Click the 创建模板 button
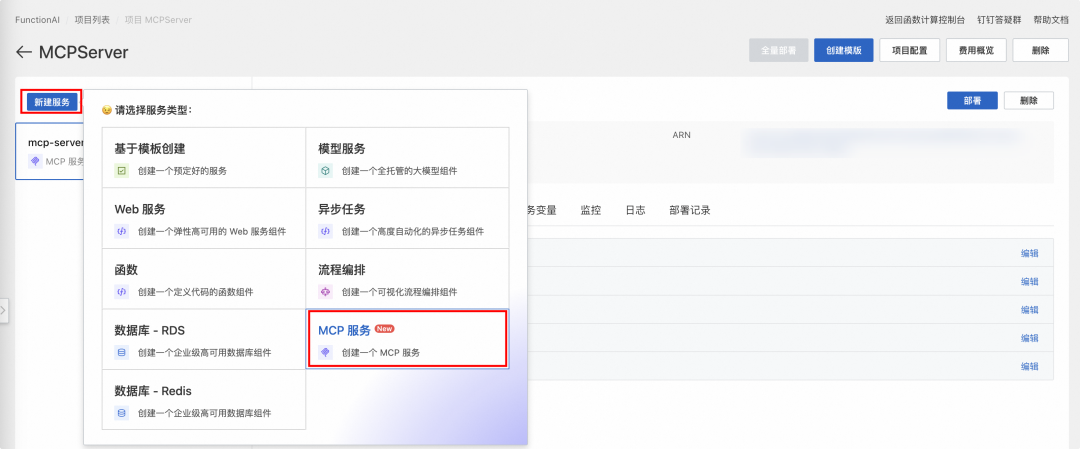 pos(844,50)
